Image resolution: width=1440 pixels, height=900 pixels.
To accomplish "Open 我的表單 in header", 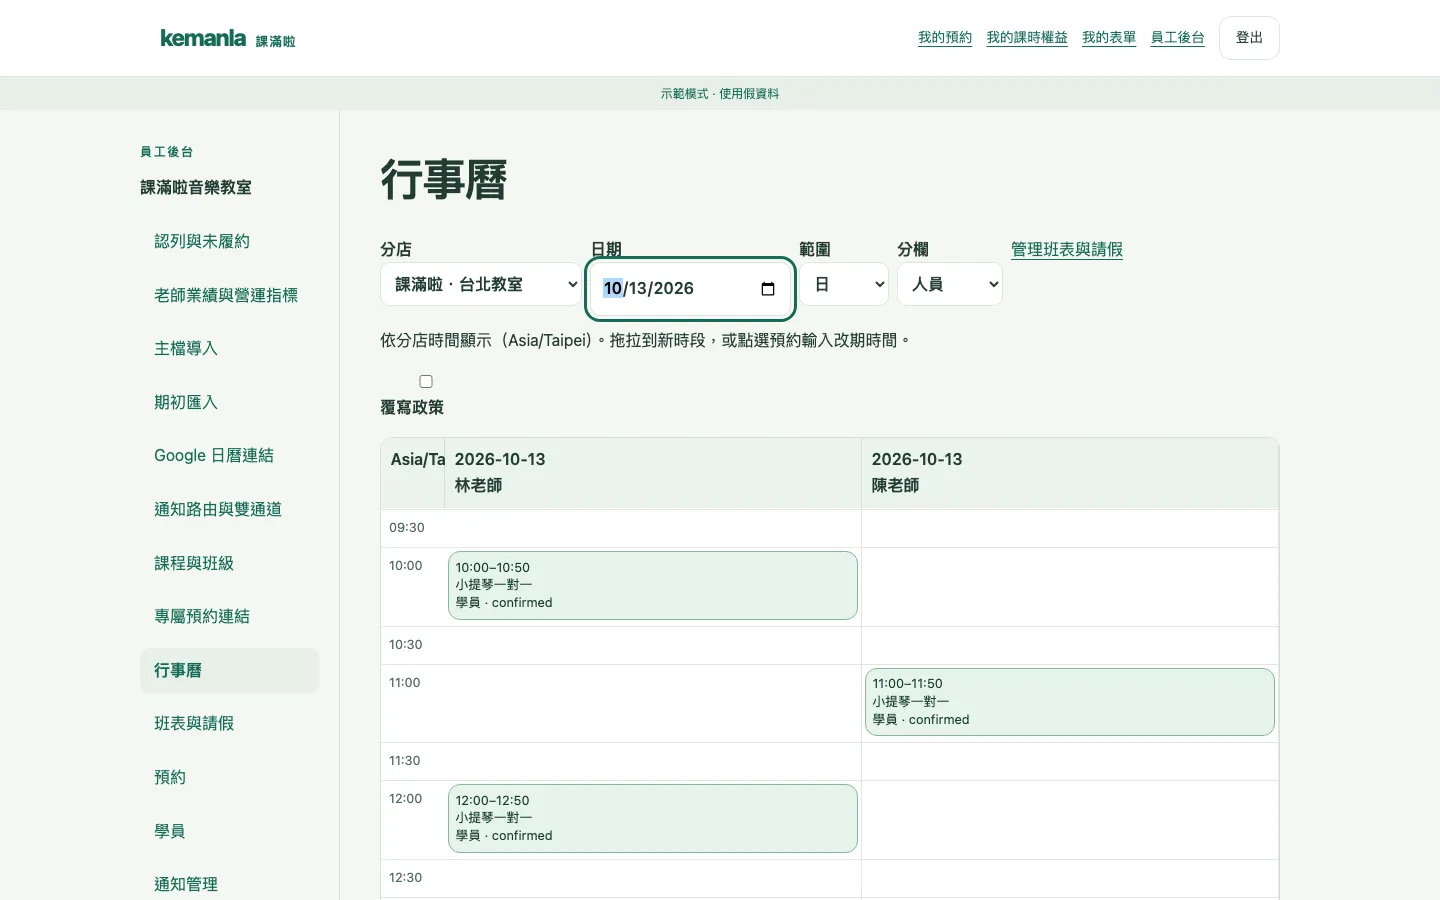I will tap(1109, 38).
